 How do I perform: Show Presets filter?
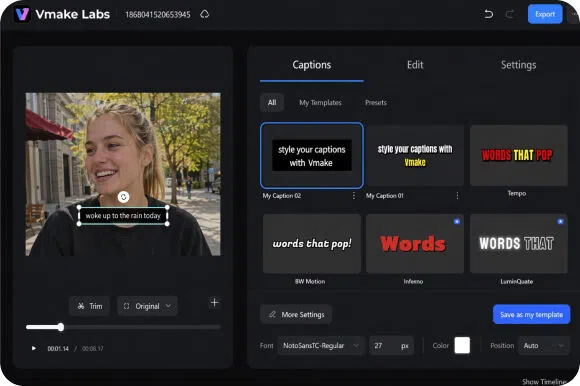pos(376,102)
